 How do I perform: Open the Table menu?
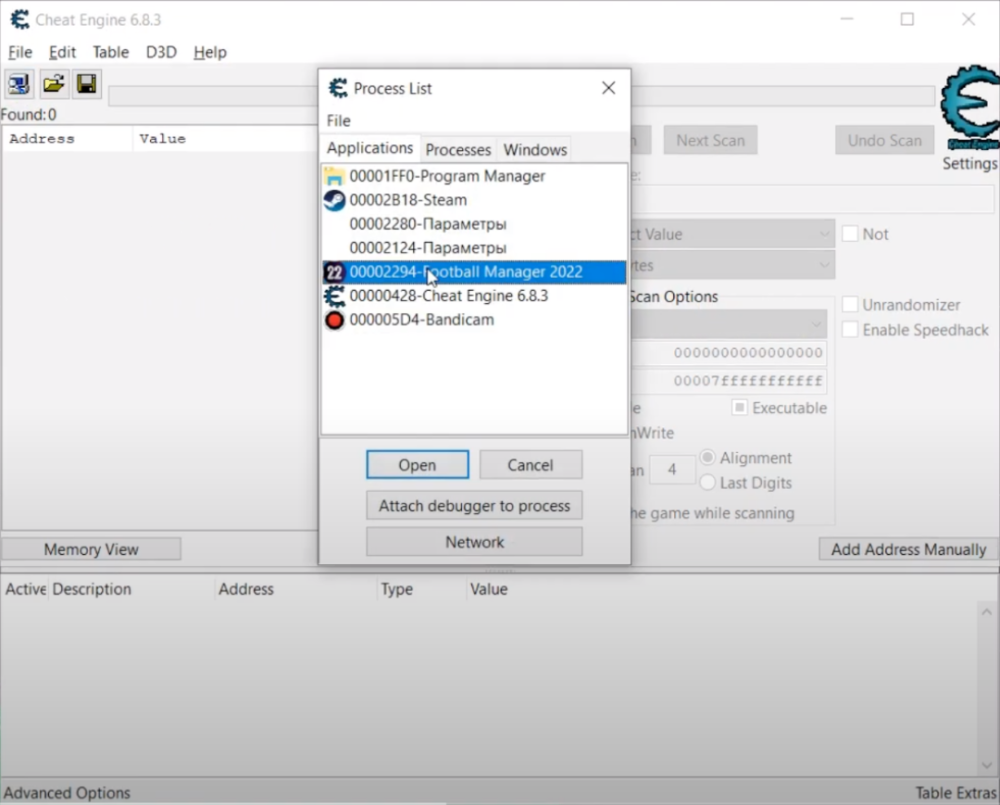(x=110, y=52)
